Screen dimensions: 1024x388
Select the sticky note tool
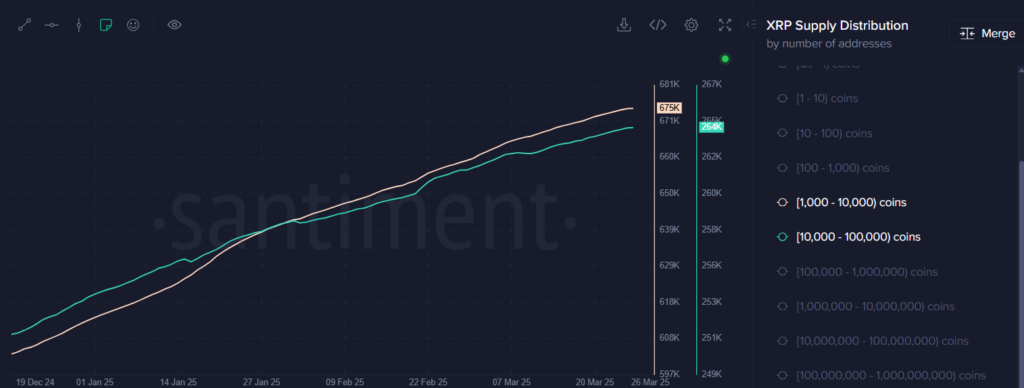(x=106, y=25)
